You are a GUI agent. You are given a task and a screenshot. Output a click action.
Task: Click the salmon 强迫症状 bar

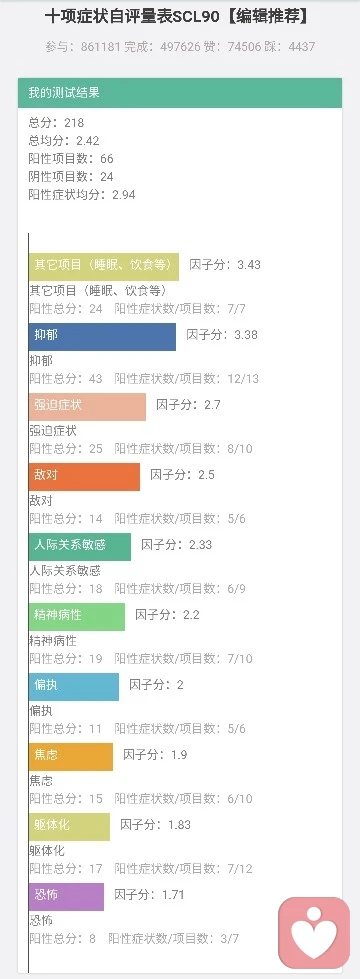coord(87,406)
